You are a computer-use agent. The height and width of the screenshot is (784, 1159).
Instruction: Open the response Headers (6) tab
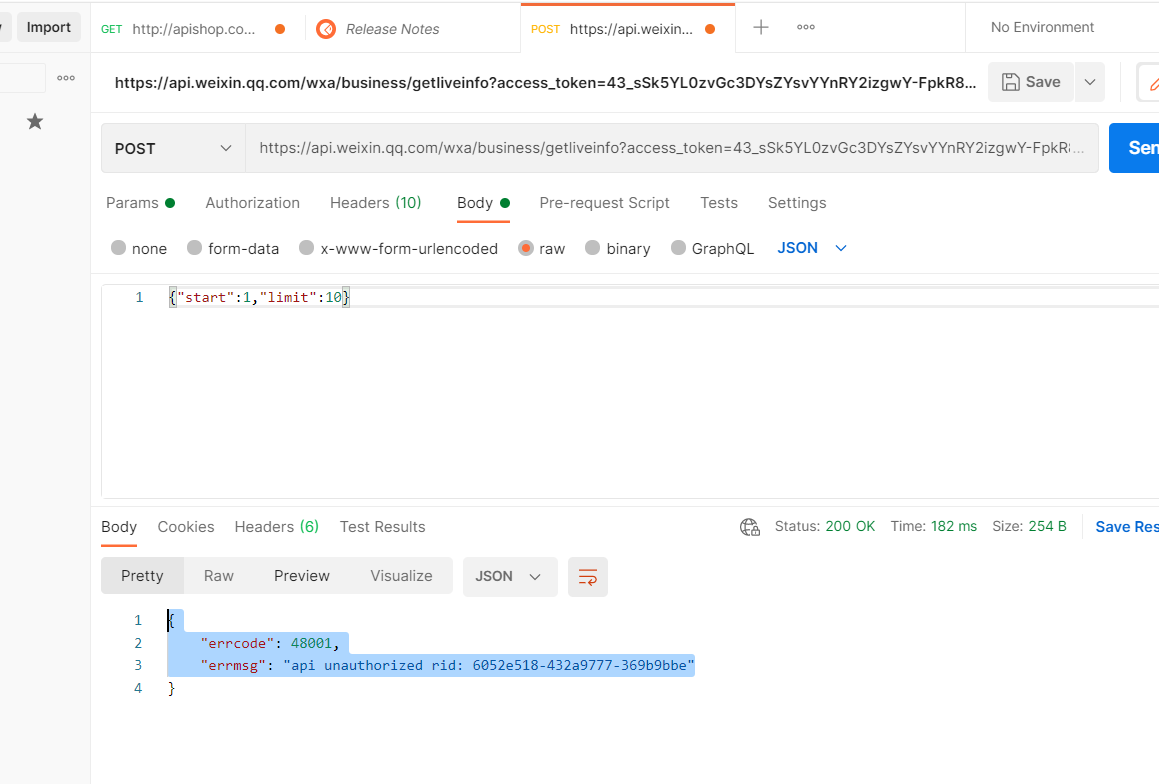[276, 527]
